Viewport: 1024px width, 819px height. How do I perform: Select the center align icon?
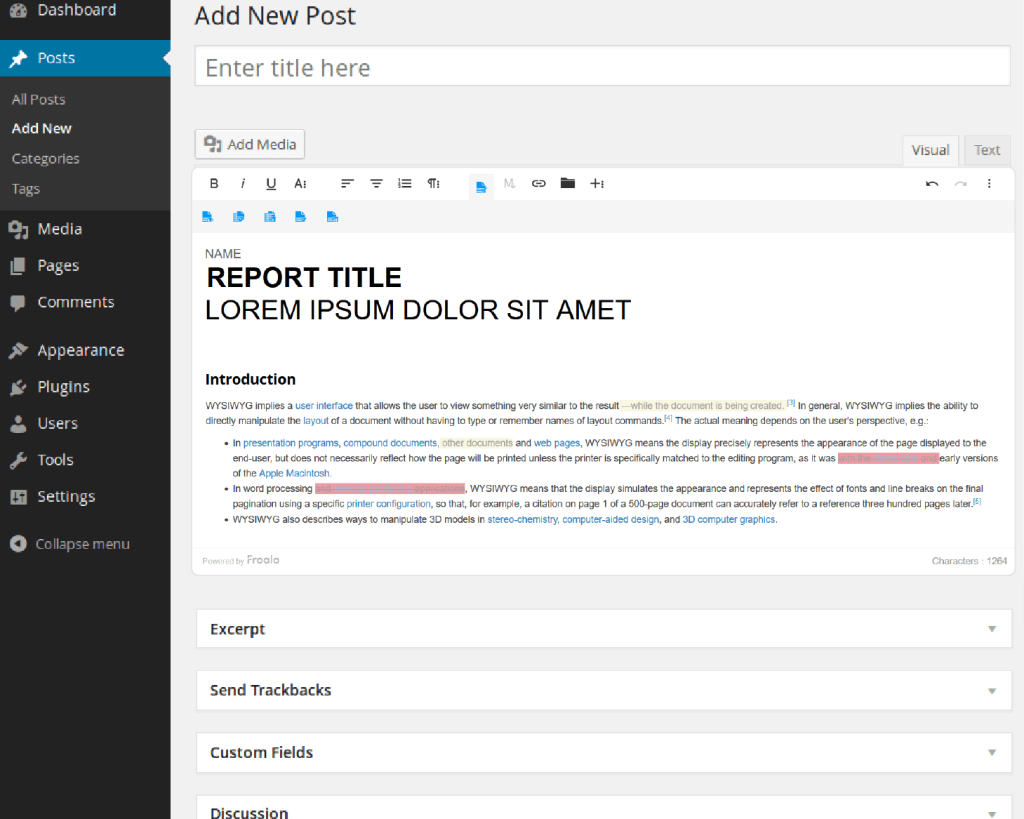point(376,183)
